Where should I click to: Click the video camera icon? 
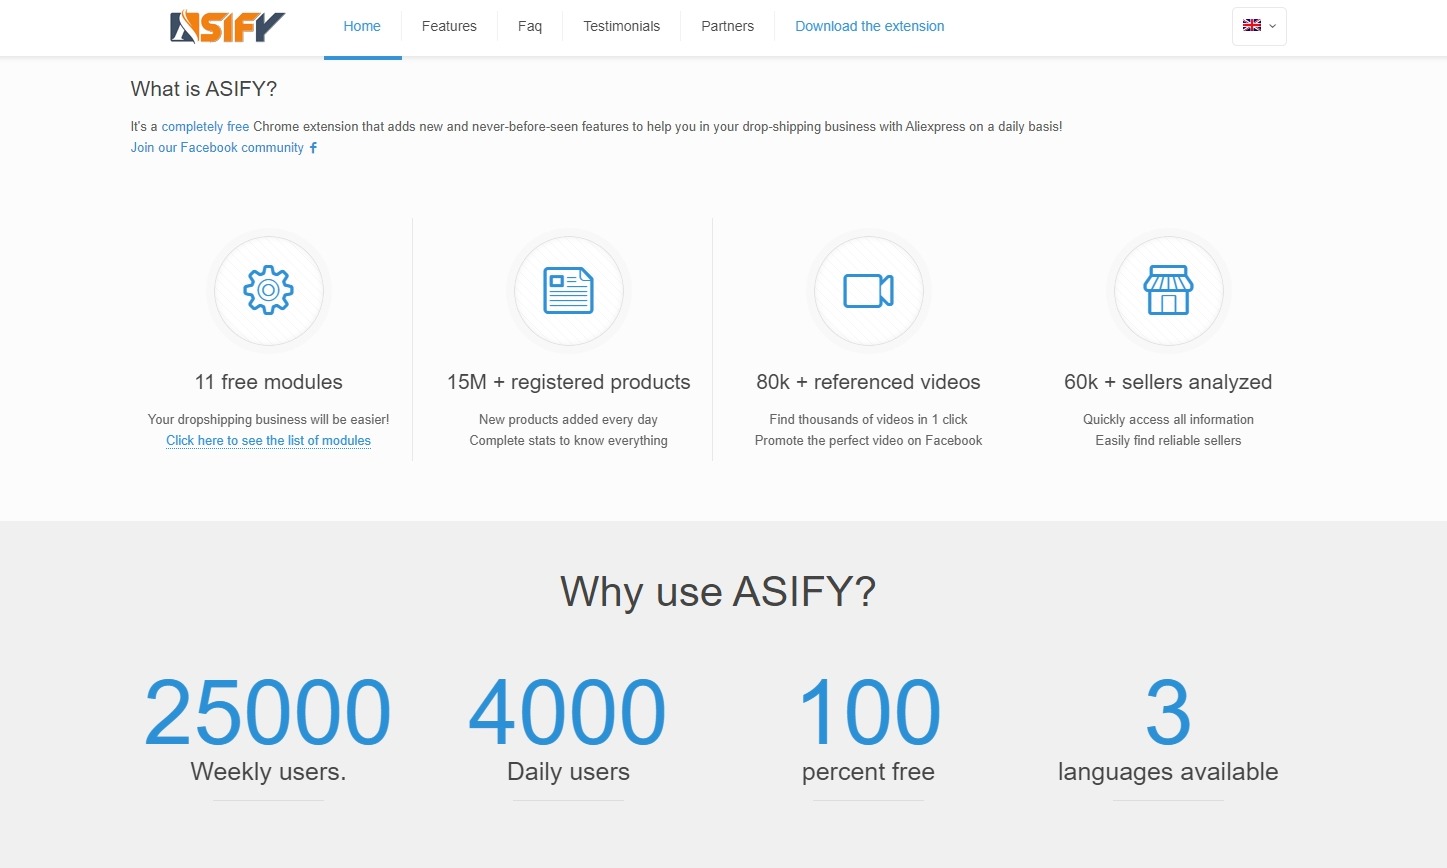coord(868,291)
